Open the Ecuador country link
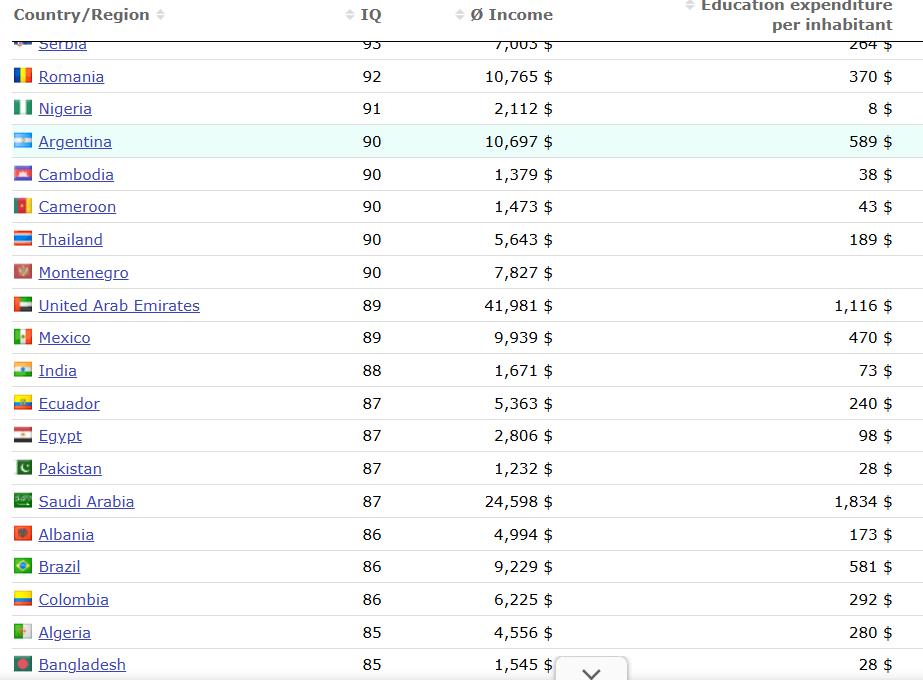 69,404
